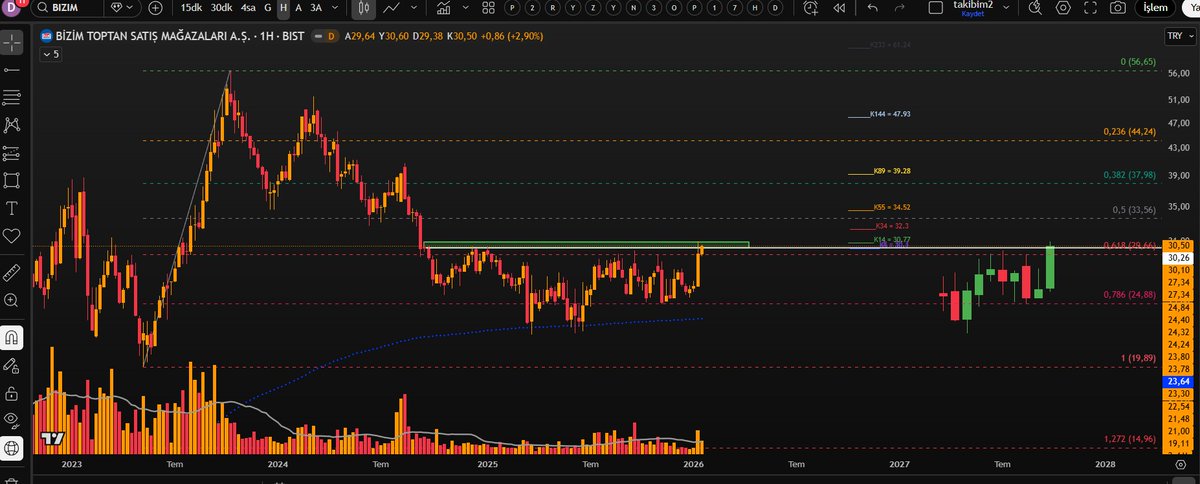The image size is (1200, 484).
Task: Open the diamond icon dropdown
Action: (x=122, y=8)
